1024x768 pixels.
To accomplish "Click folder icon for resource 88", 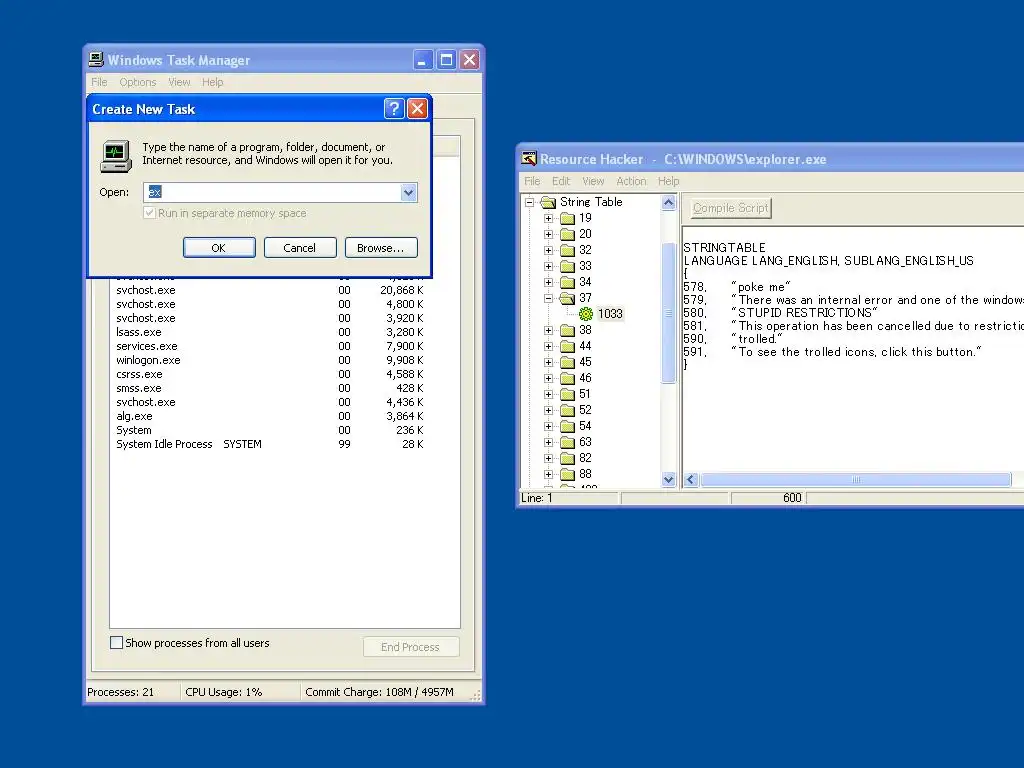I will [x=568, y=474].
